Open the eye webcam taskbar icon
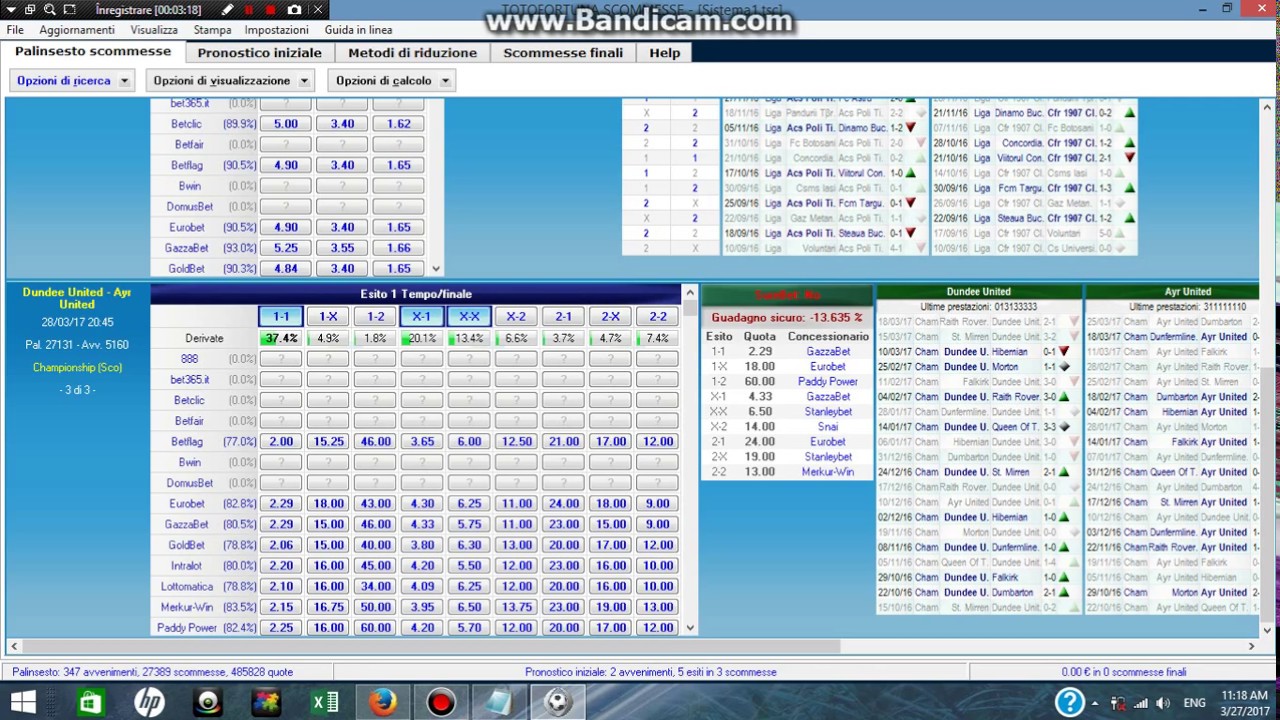The height and width of the screenshot is (720, 1280). (208, 702)
